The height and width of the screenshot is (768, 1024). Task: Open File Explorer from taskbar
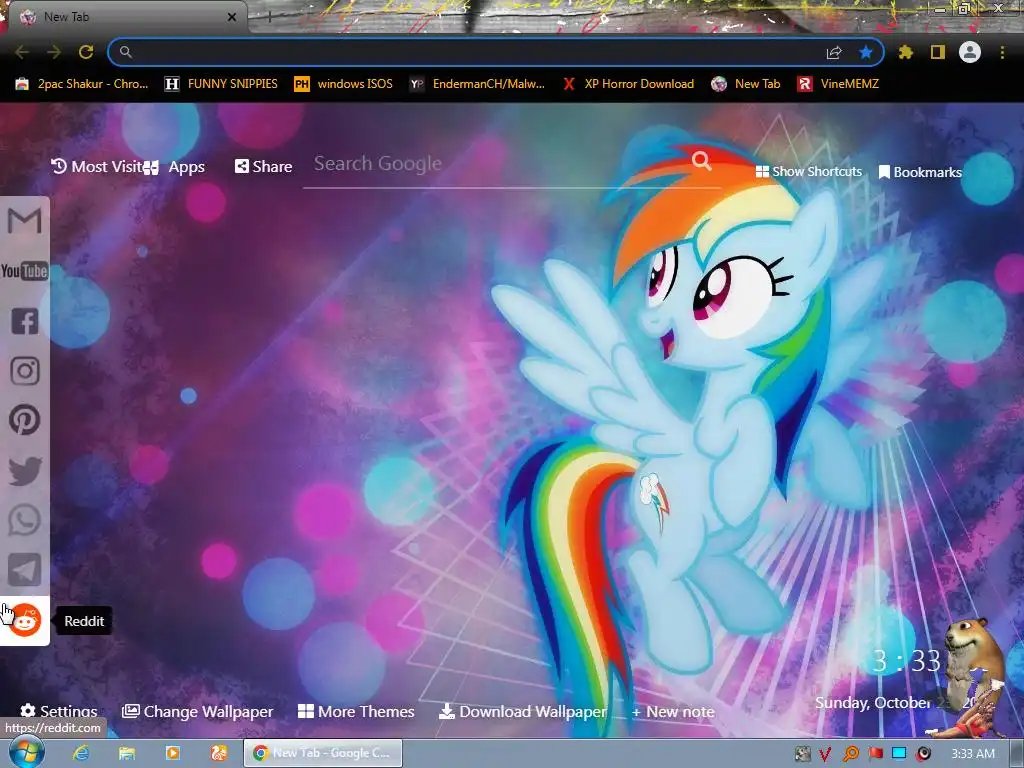click(x=127, y=753)
